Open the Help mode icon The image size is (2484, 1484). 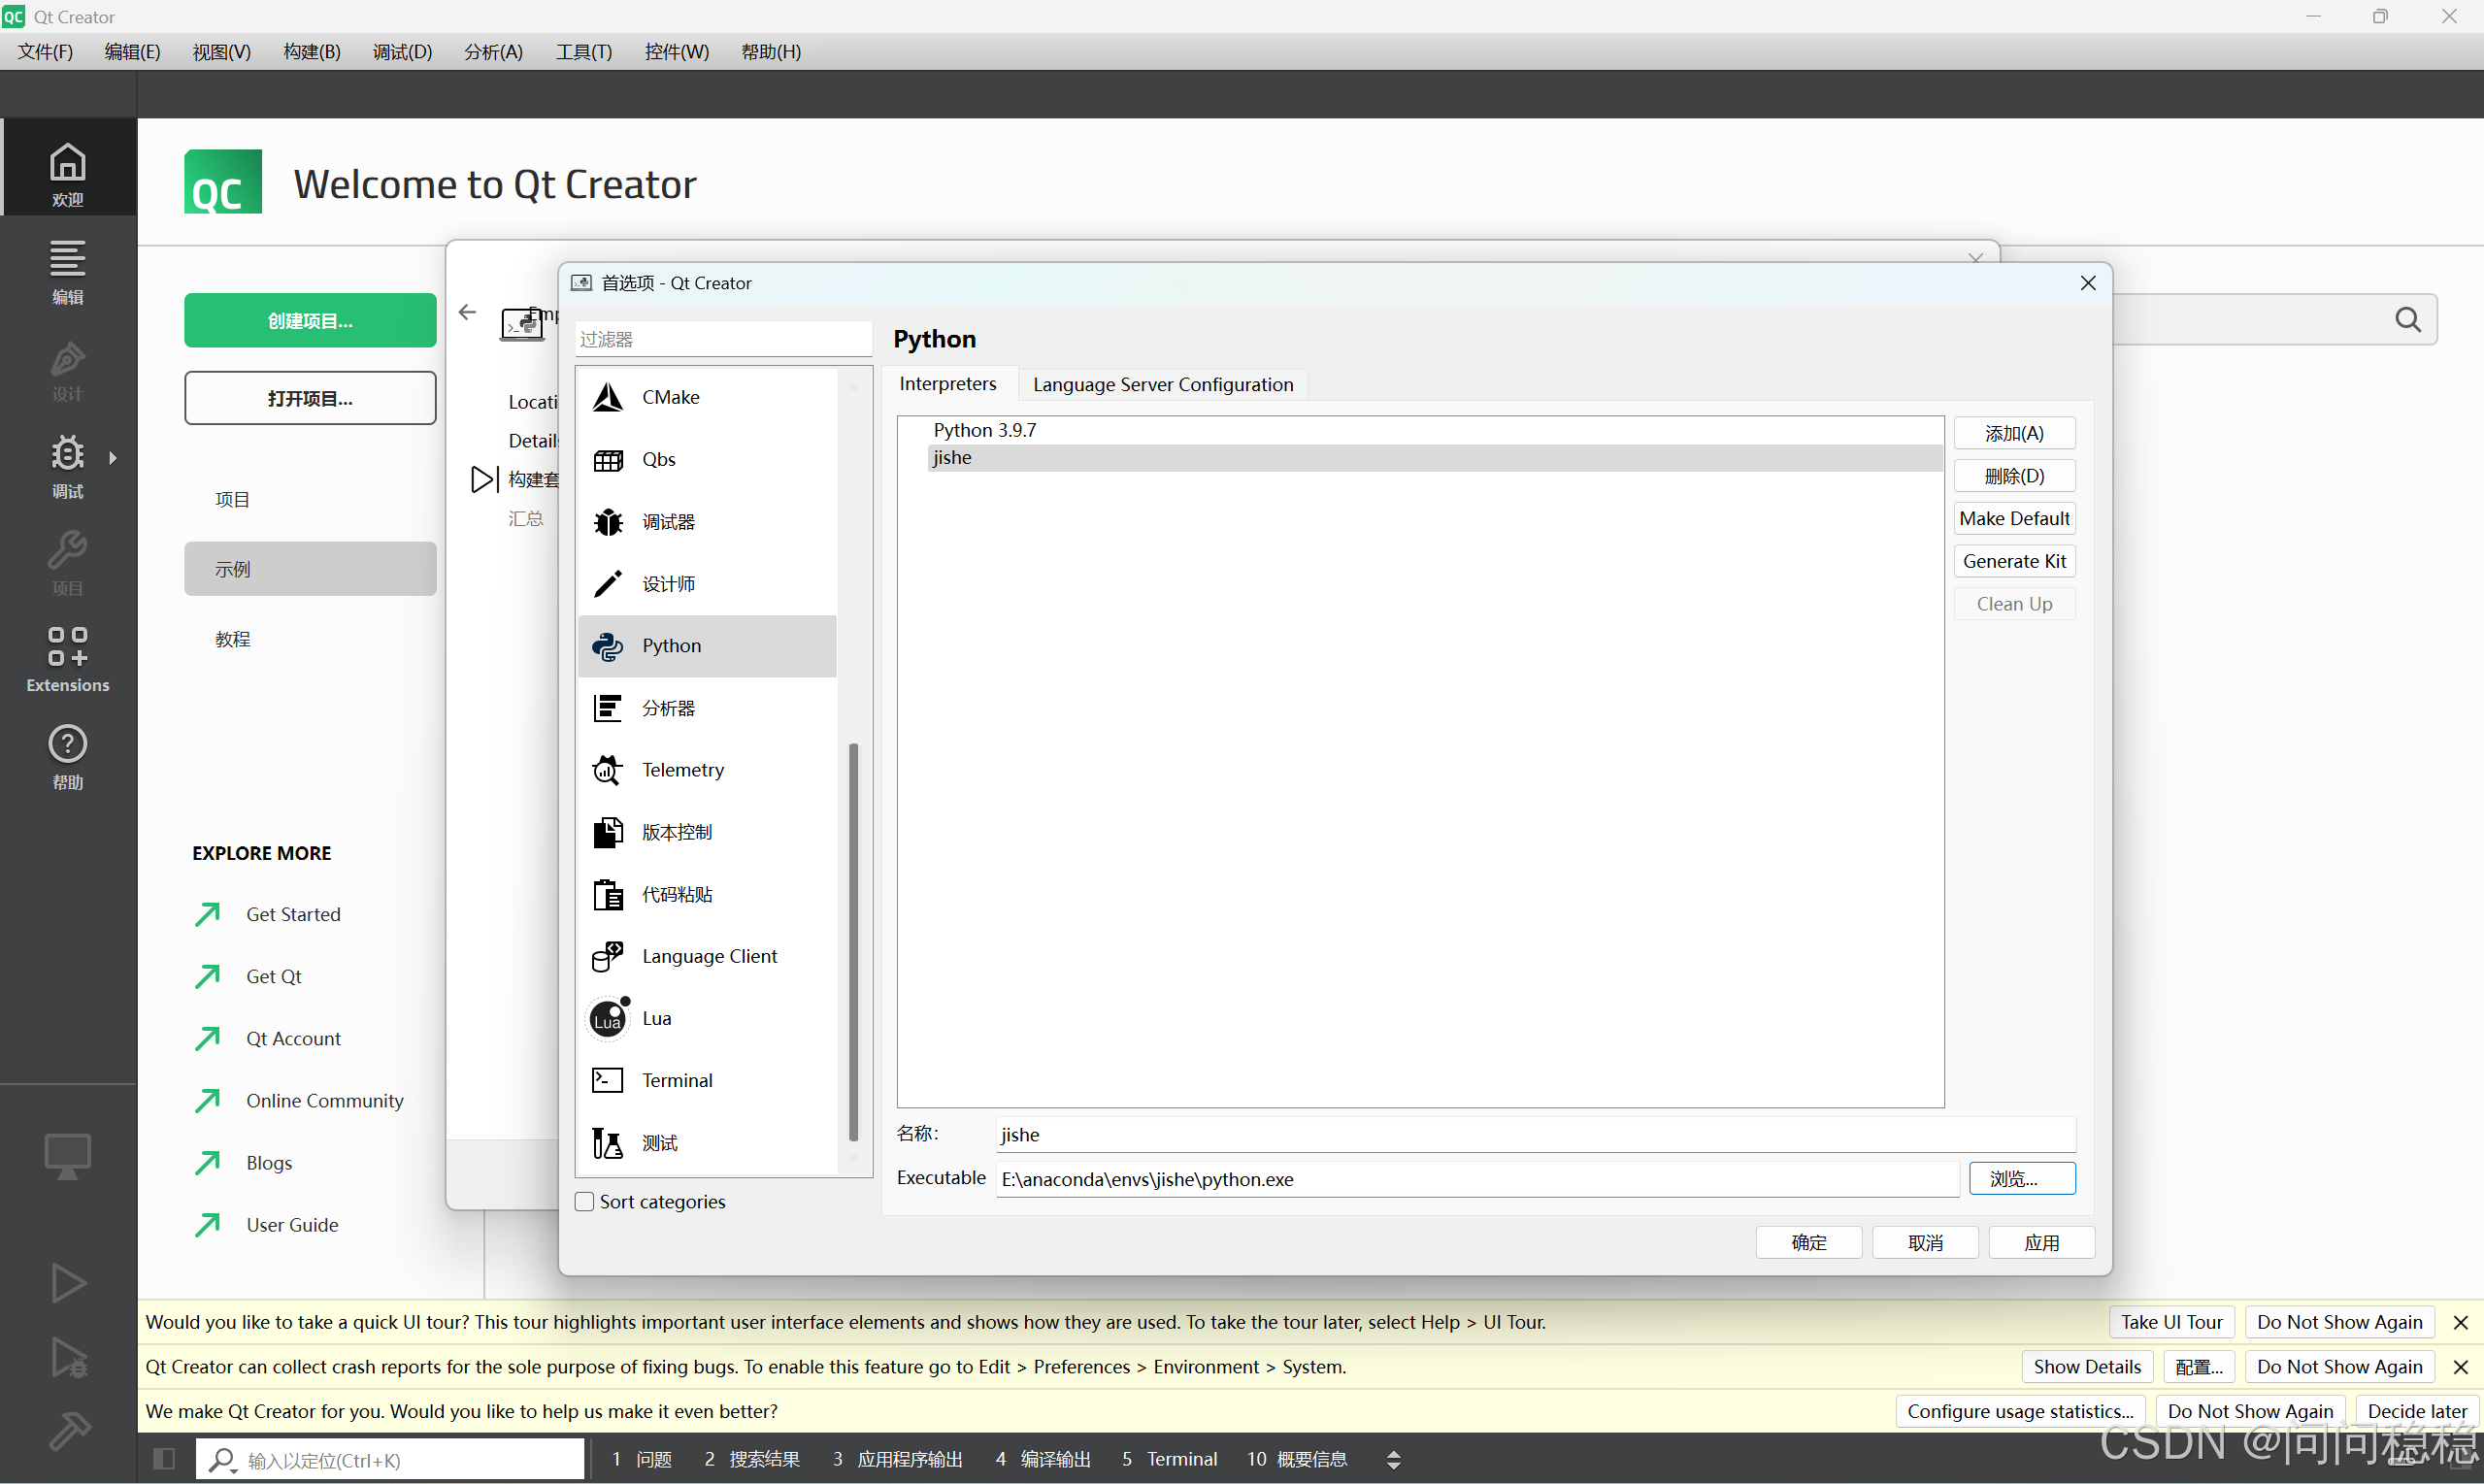click(67, 756)
